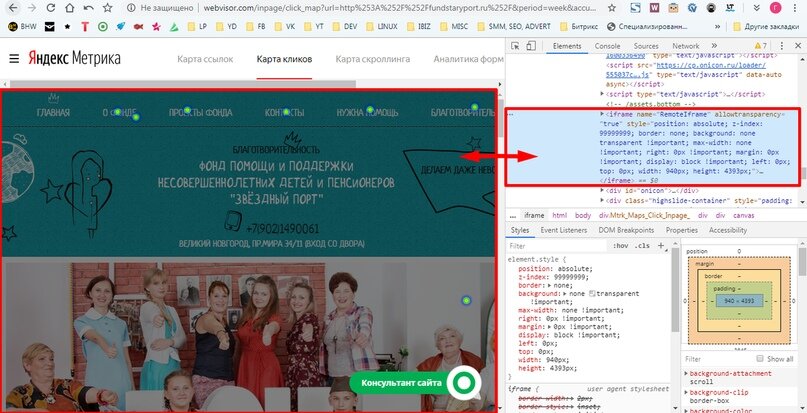Open the browser home page icon
Screen dimensions: 807x413
pos(69,8)
